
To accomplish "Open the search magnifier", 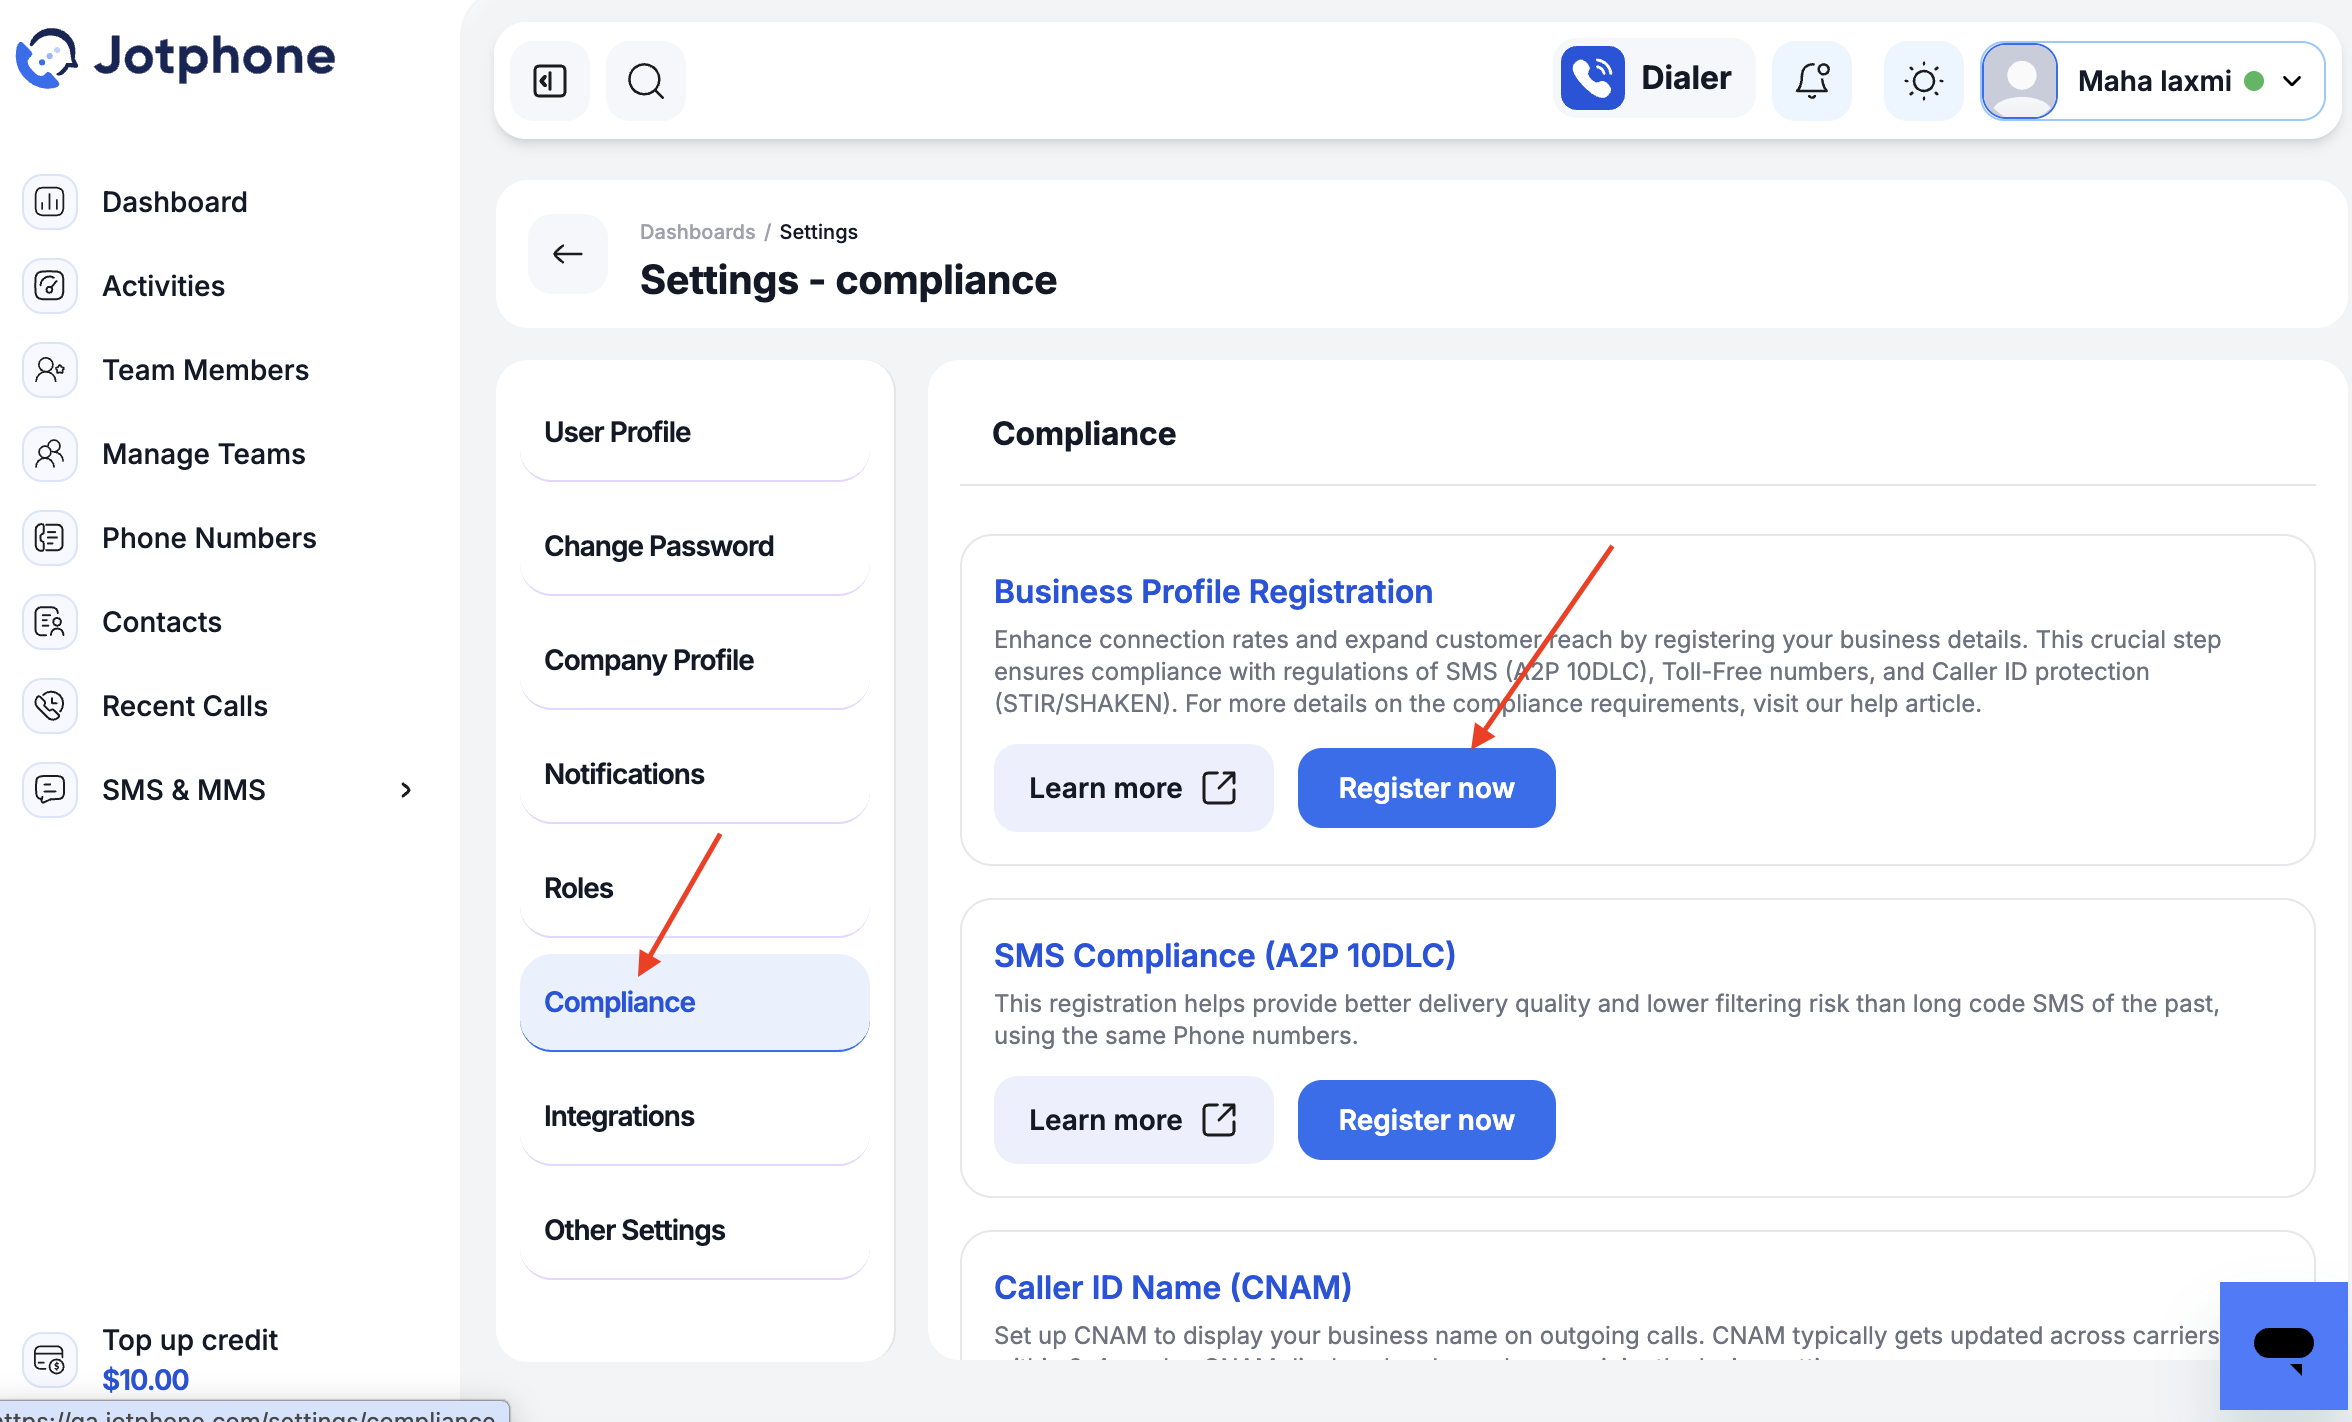I will (x=646, y=81).
